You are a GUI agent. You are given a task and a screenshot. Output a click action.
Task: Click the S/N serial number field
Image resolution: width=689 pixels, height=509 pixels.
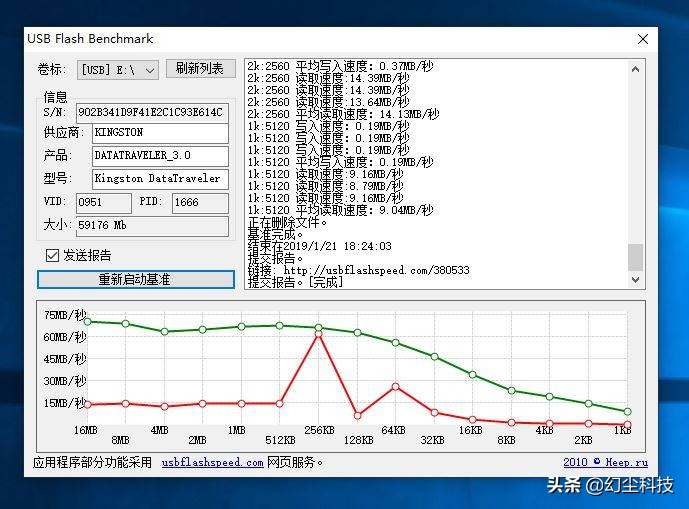click(x=152, y=113)
